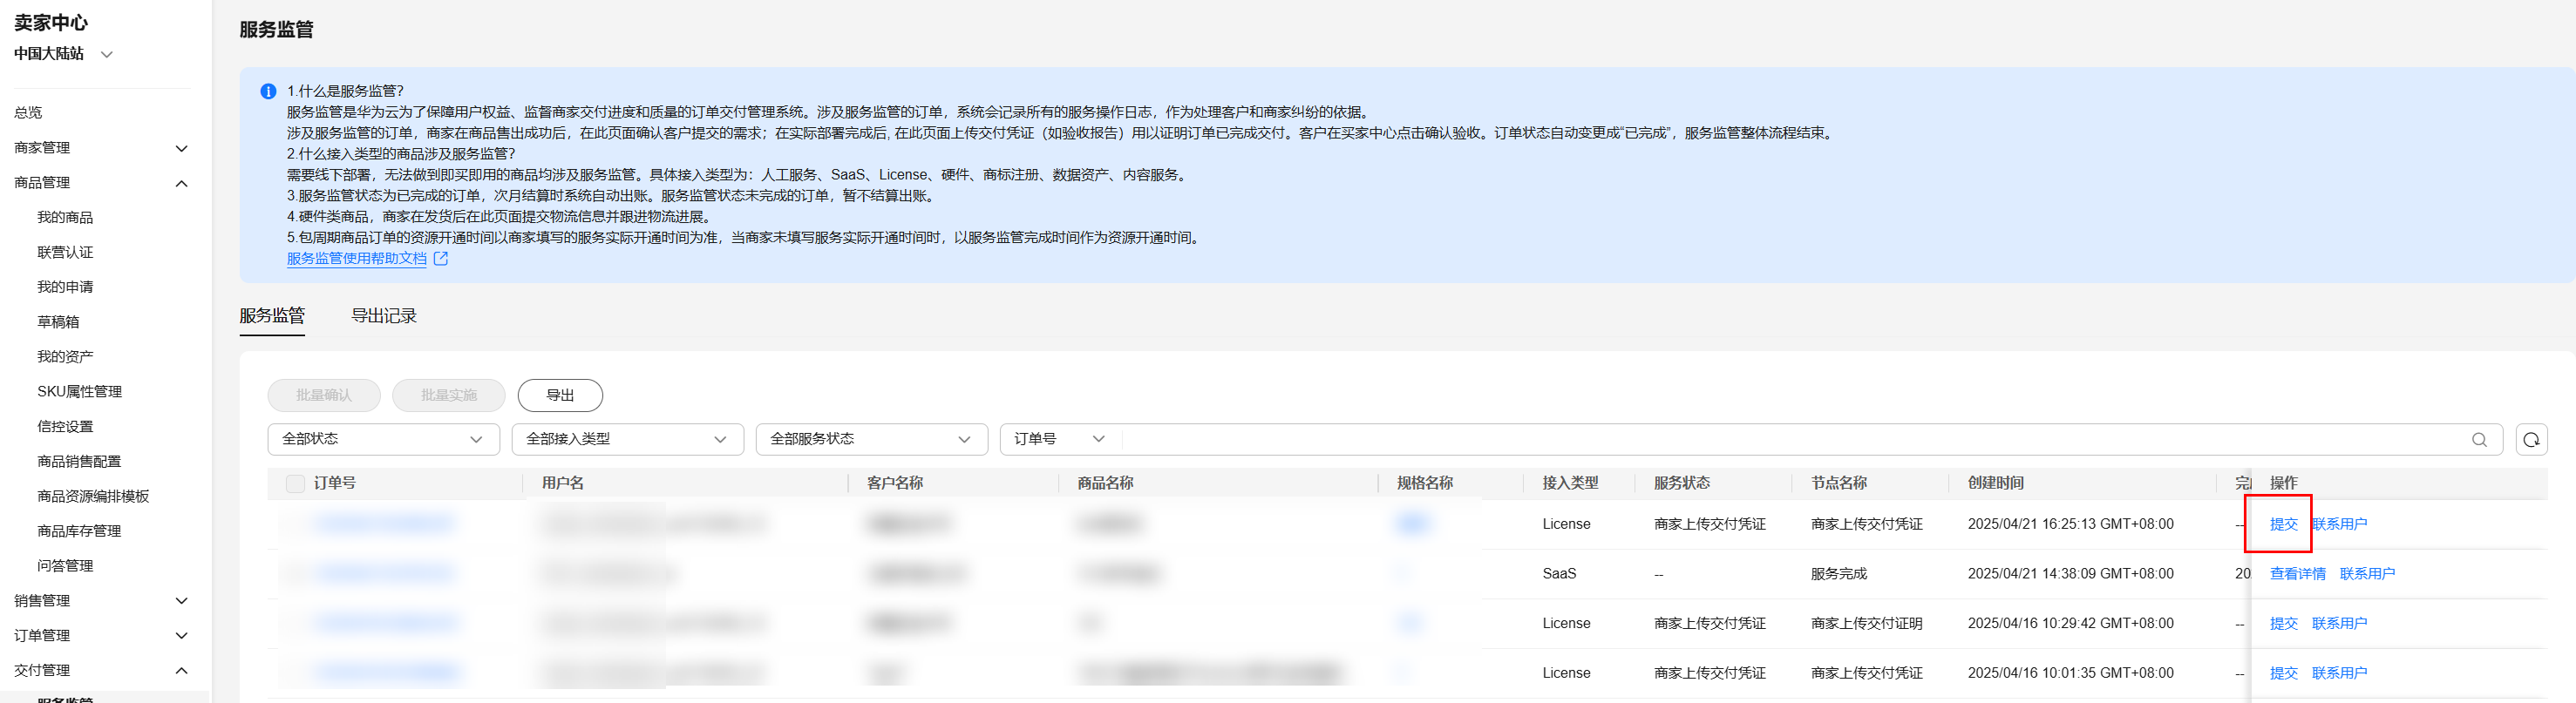Open the 订单号 search field type dropdown

[x=1059, y=439]
